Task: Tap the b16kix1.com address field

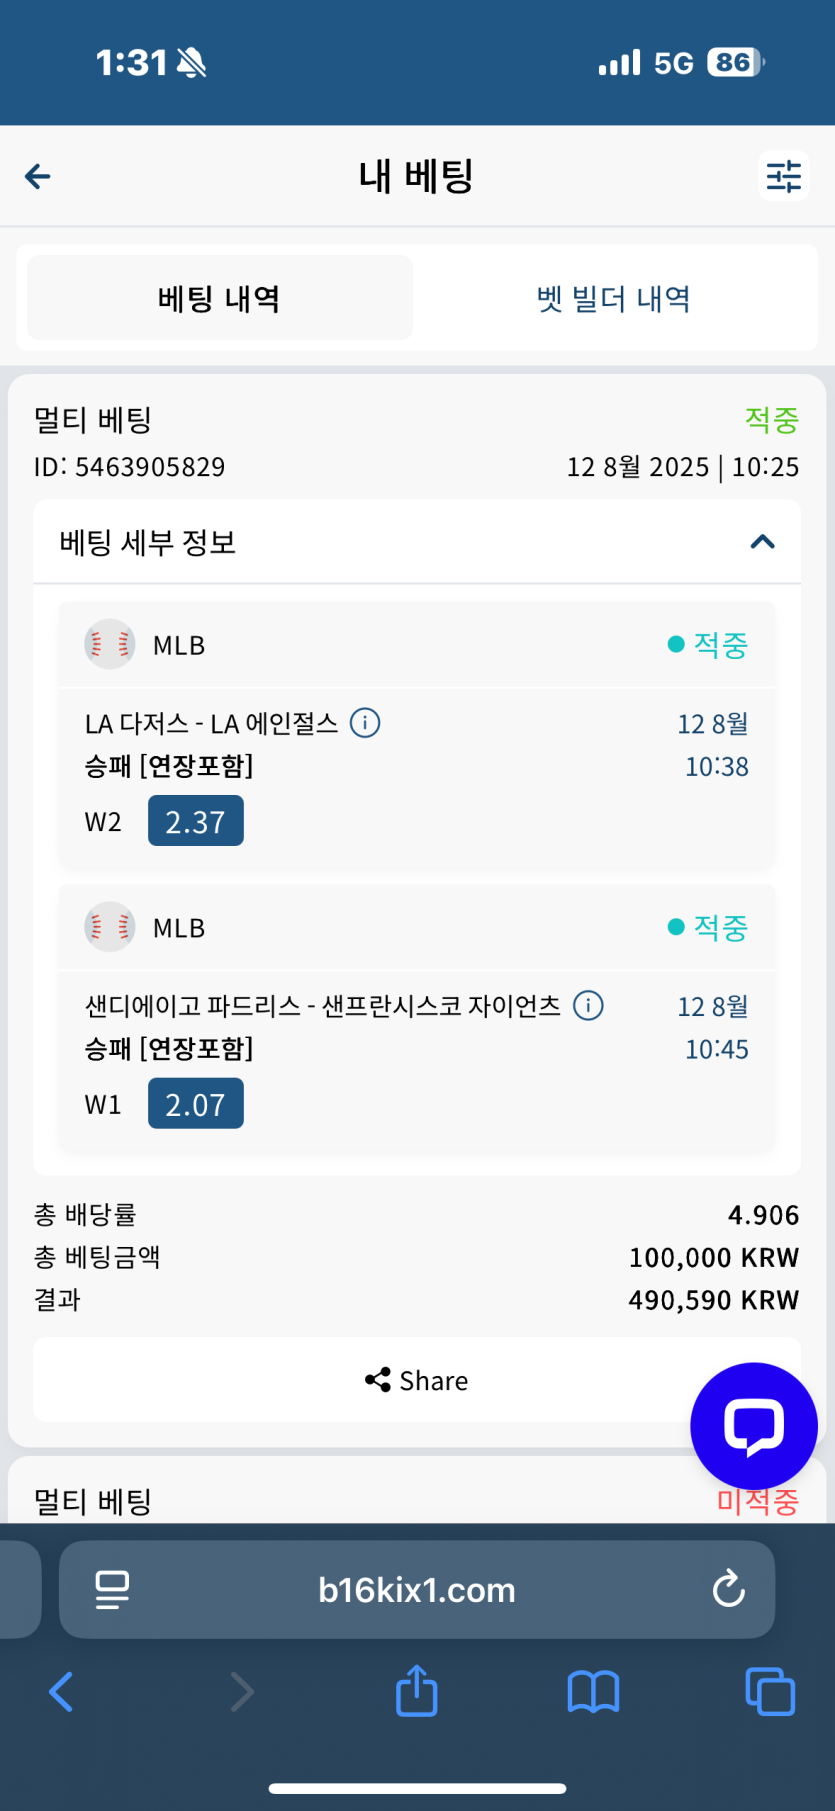Action: click(x=417, y=1589)
